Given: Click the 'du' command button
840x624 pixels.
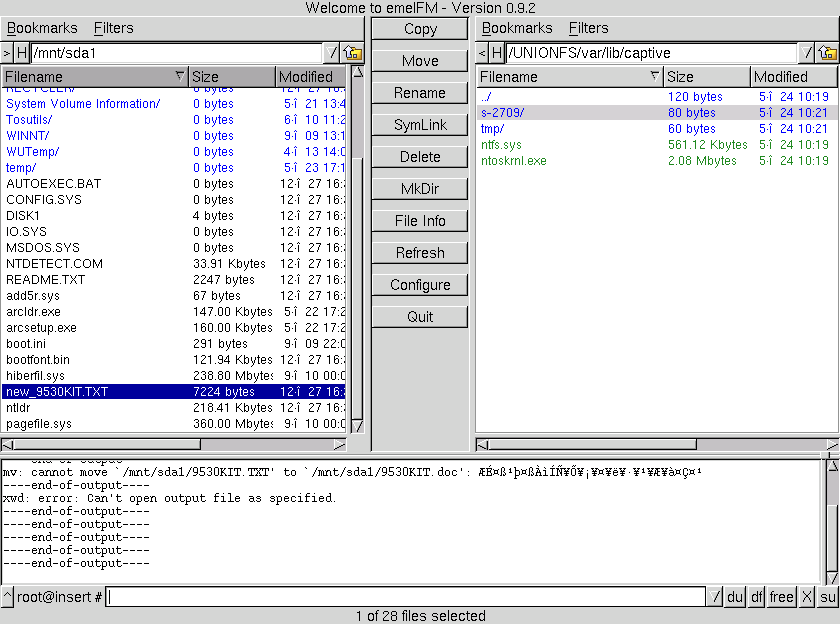Looking at the screenshot, I should pos(735,597).
